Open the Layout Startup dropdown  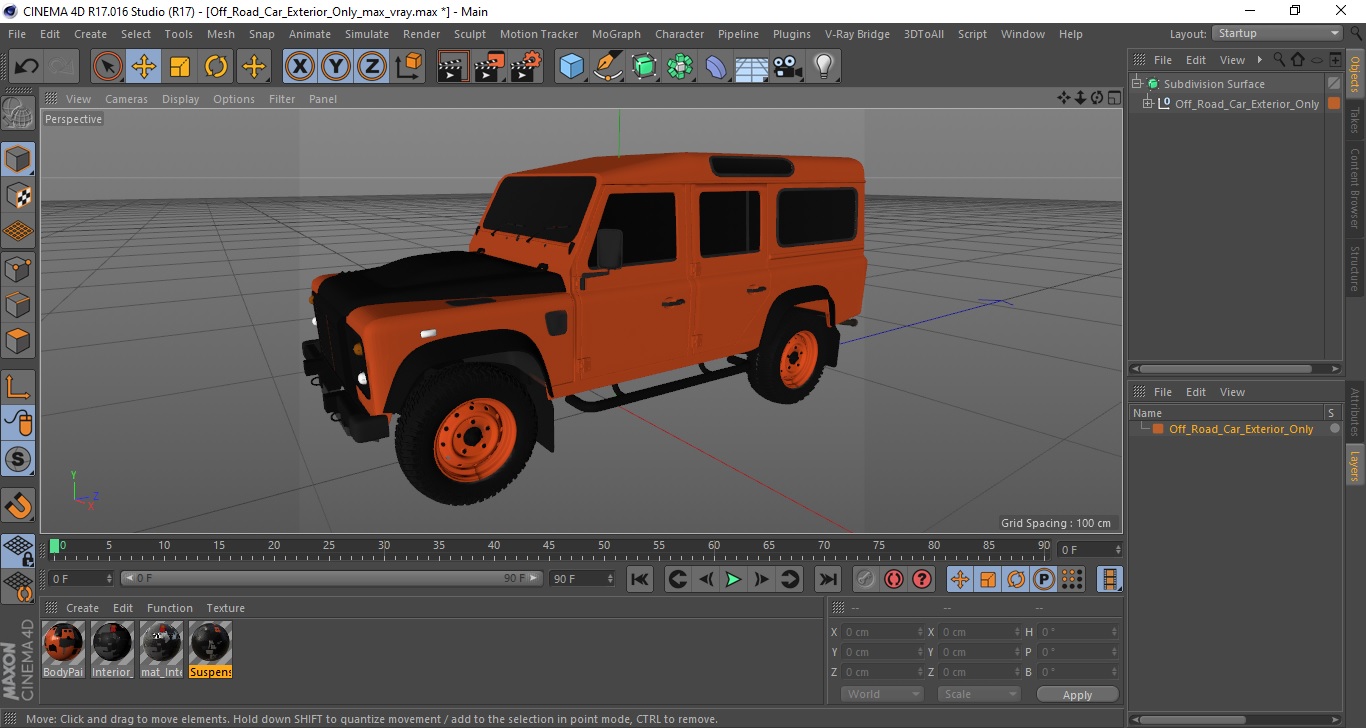tap(1277, 33)
